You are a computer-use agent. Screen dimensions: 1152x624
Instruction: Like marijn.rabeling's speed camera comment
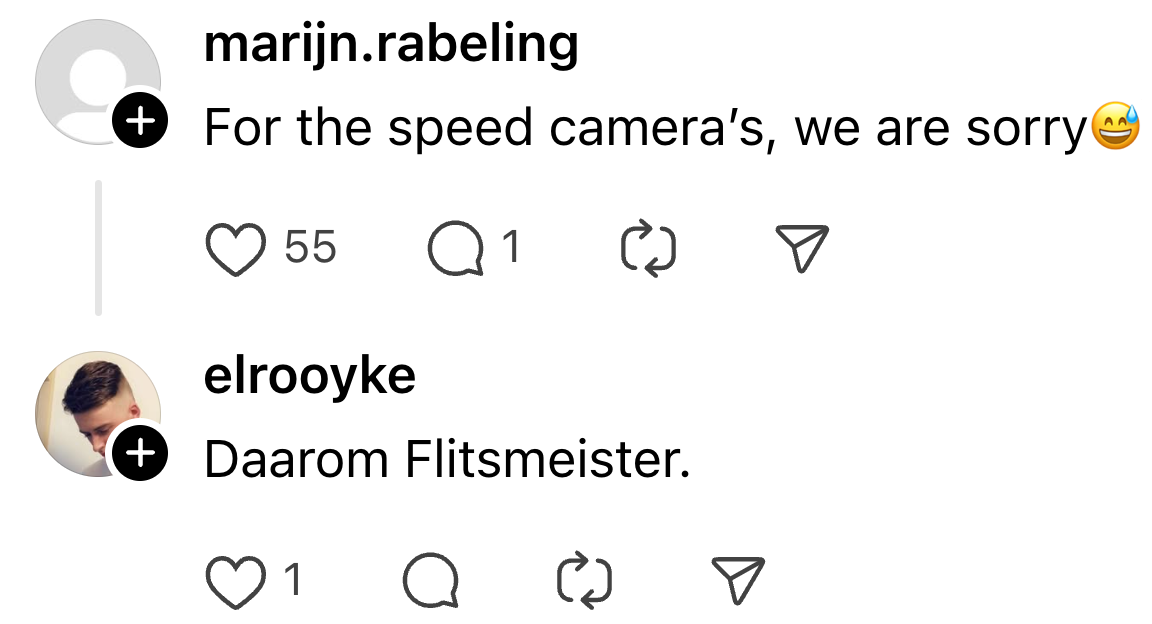[x=233, y=249]
